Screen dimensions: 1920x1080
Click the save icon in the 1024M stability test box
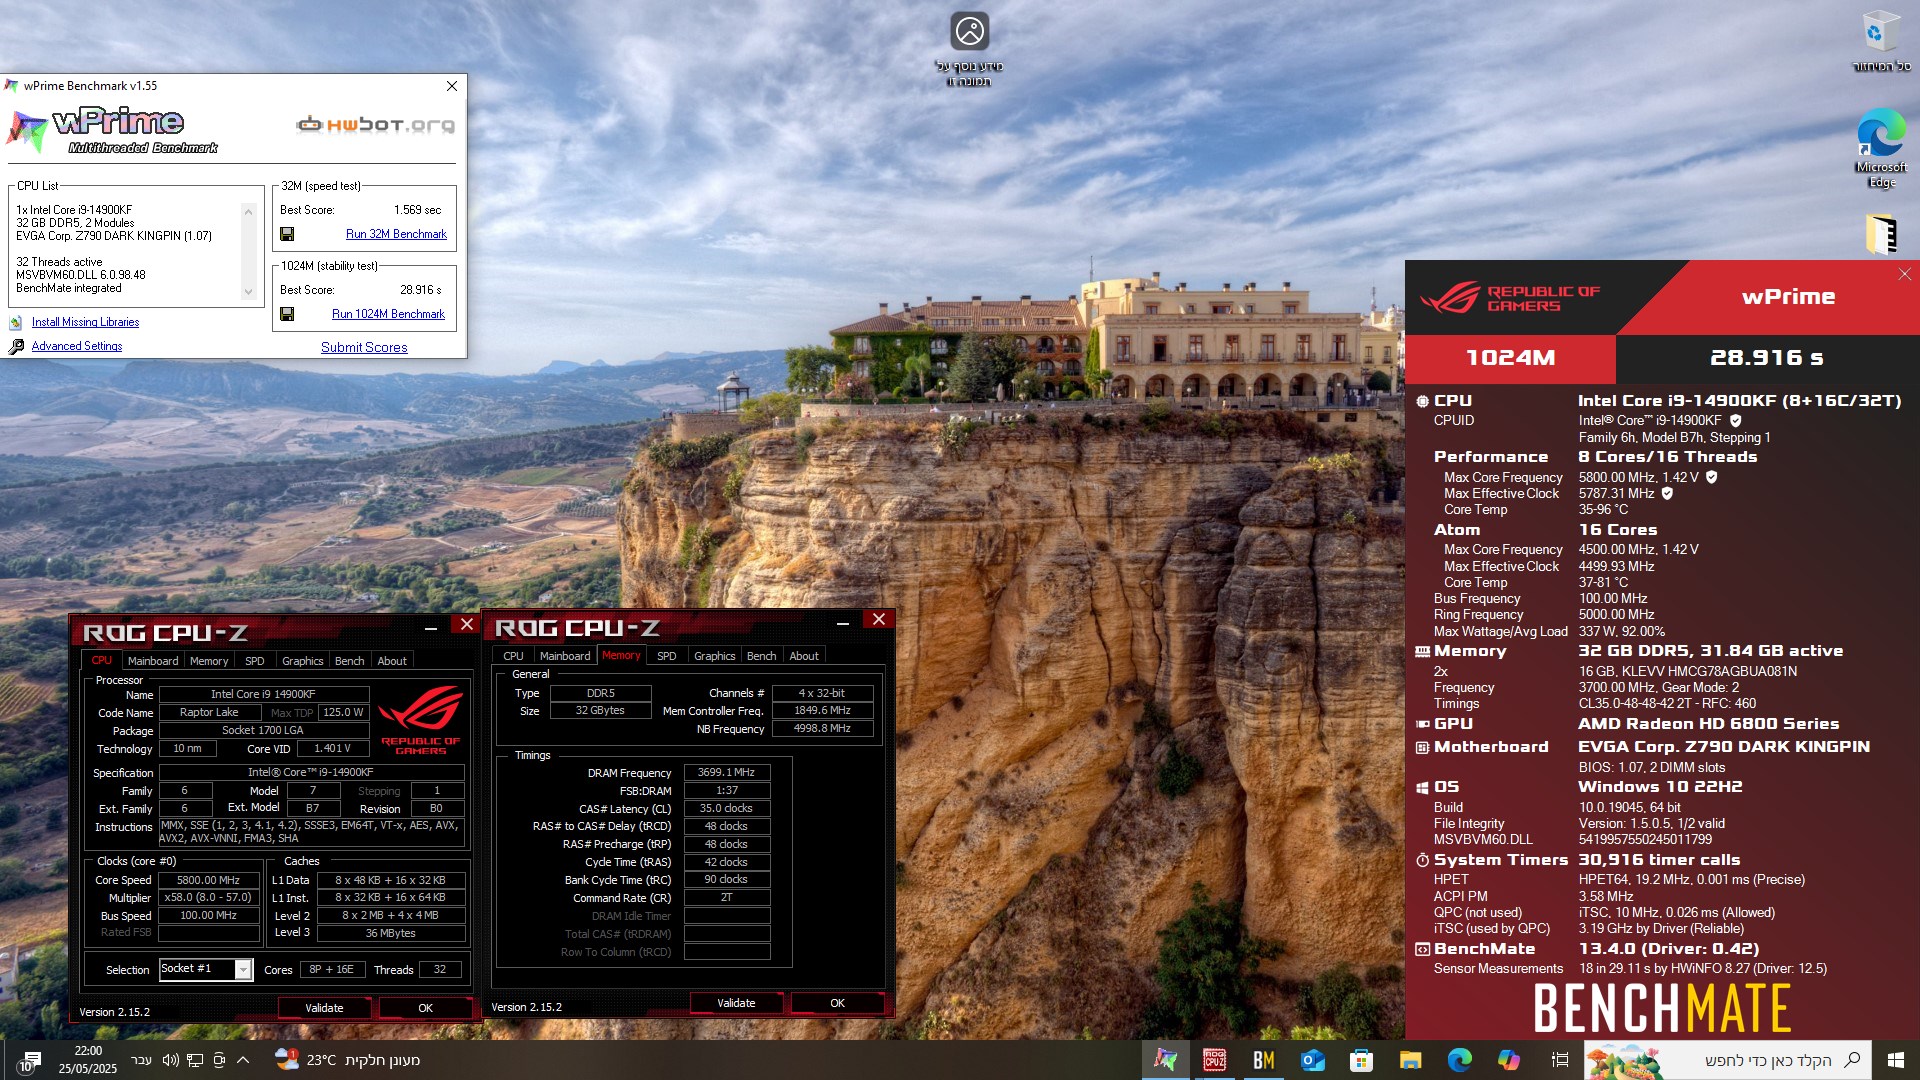pos(287,314)
